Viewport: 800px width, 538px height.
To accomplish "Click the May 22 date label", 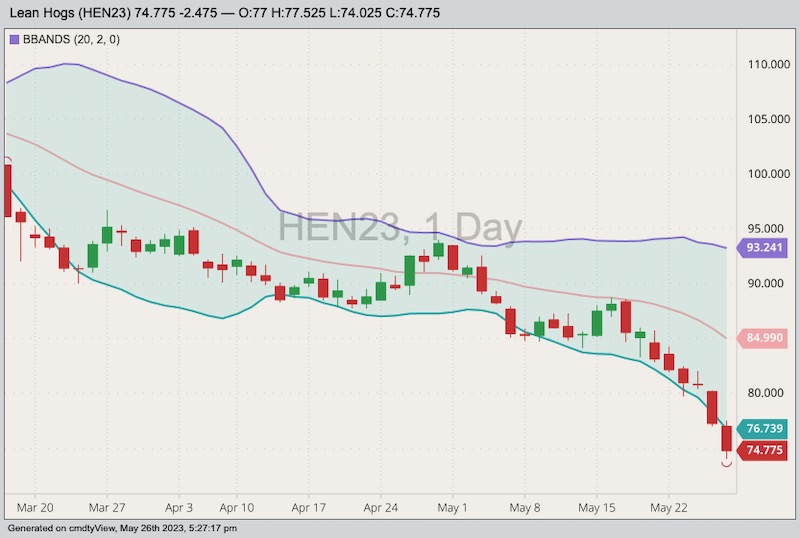I will coord(667,507).
